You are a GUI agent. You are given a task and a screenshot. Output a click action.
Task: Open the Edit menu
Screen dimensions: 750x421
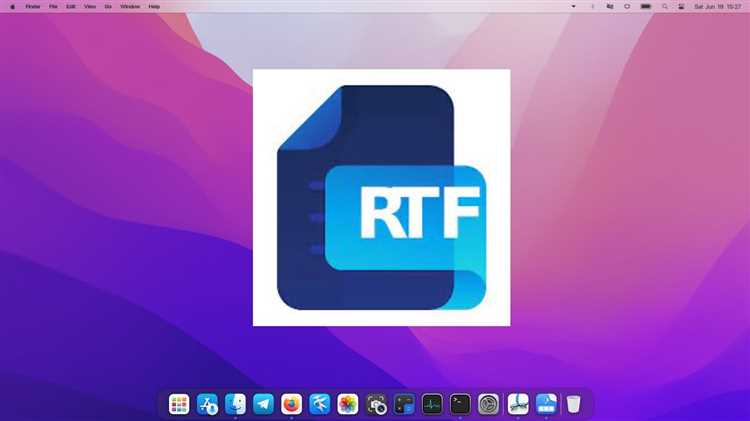pyautogui.click(x=71, y=7)
